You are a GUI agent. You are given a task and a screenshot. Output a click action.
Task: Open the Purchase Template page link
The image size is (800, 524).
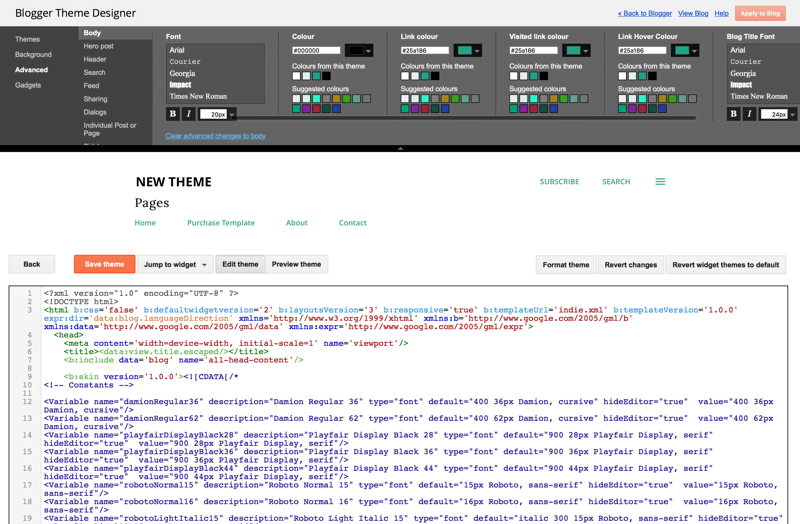pos(221,223)
